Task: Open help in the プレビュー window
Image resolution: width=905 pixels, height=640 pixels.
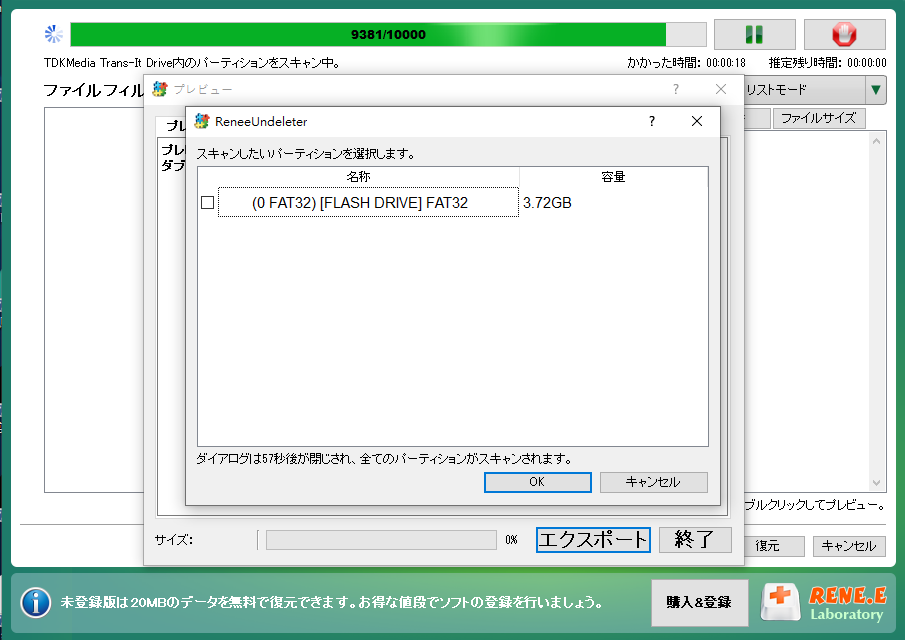Action: click(x=676, y=89)
